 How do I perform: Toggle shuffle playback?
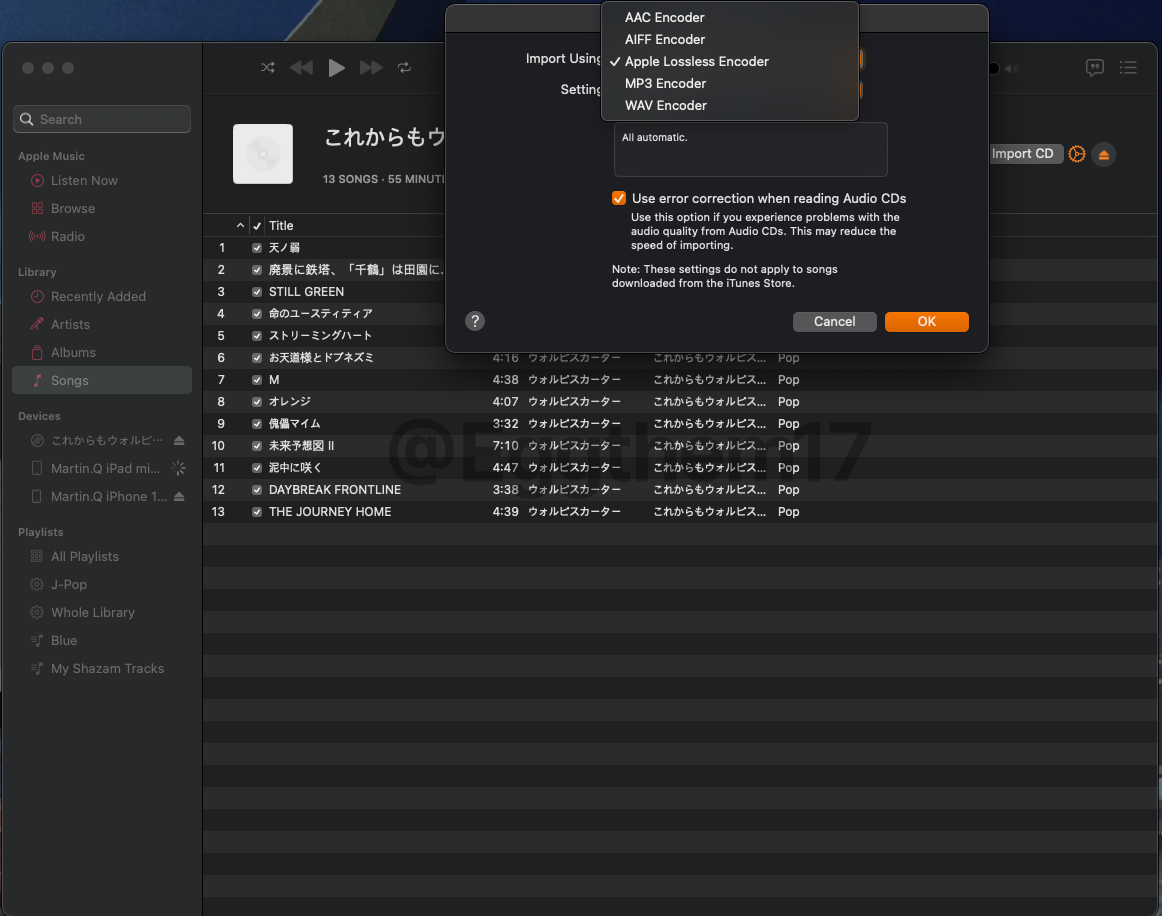point(268,67)
